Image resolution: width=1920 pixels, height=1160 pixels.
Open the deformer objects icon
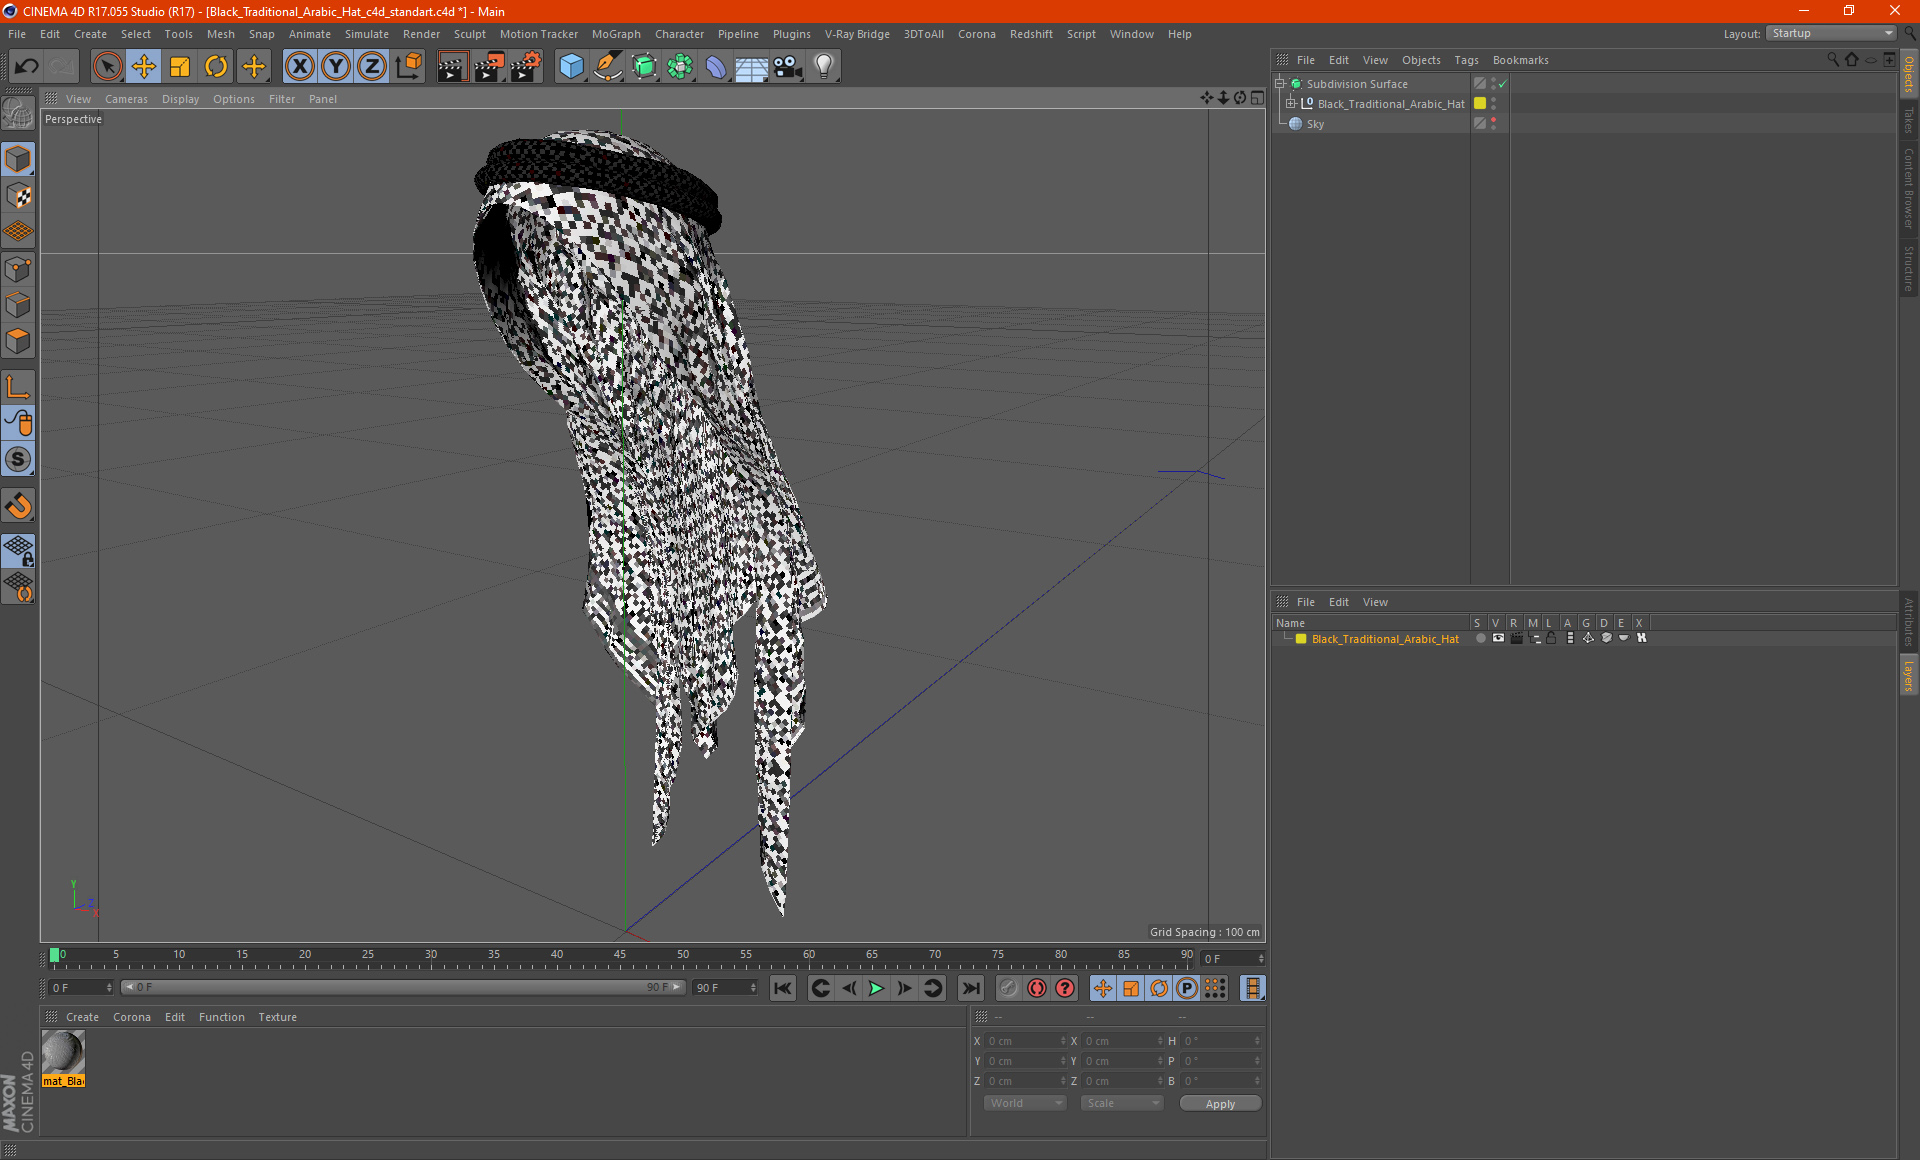coord(716,67)
